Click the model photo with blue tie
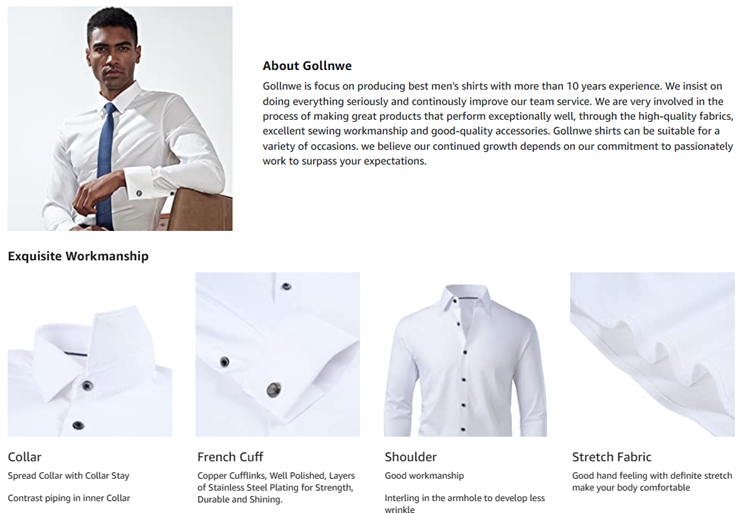 pyautogui.click(x=120, y=118)
